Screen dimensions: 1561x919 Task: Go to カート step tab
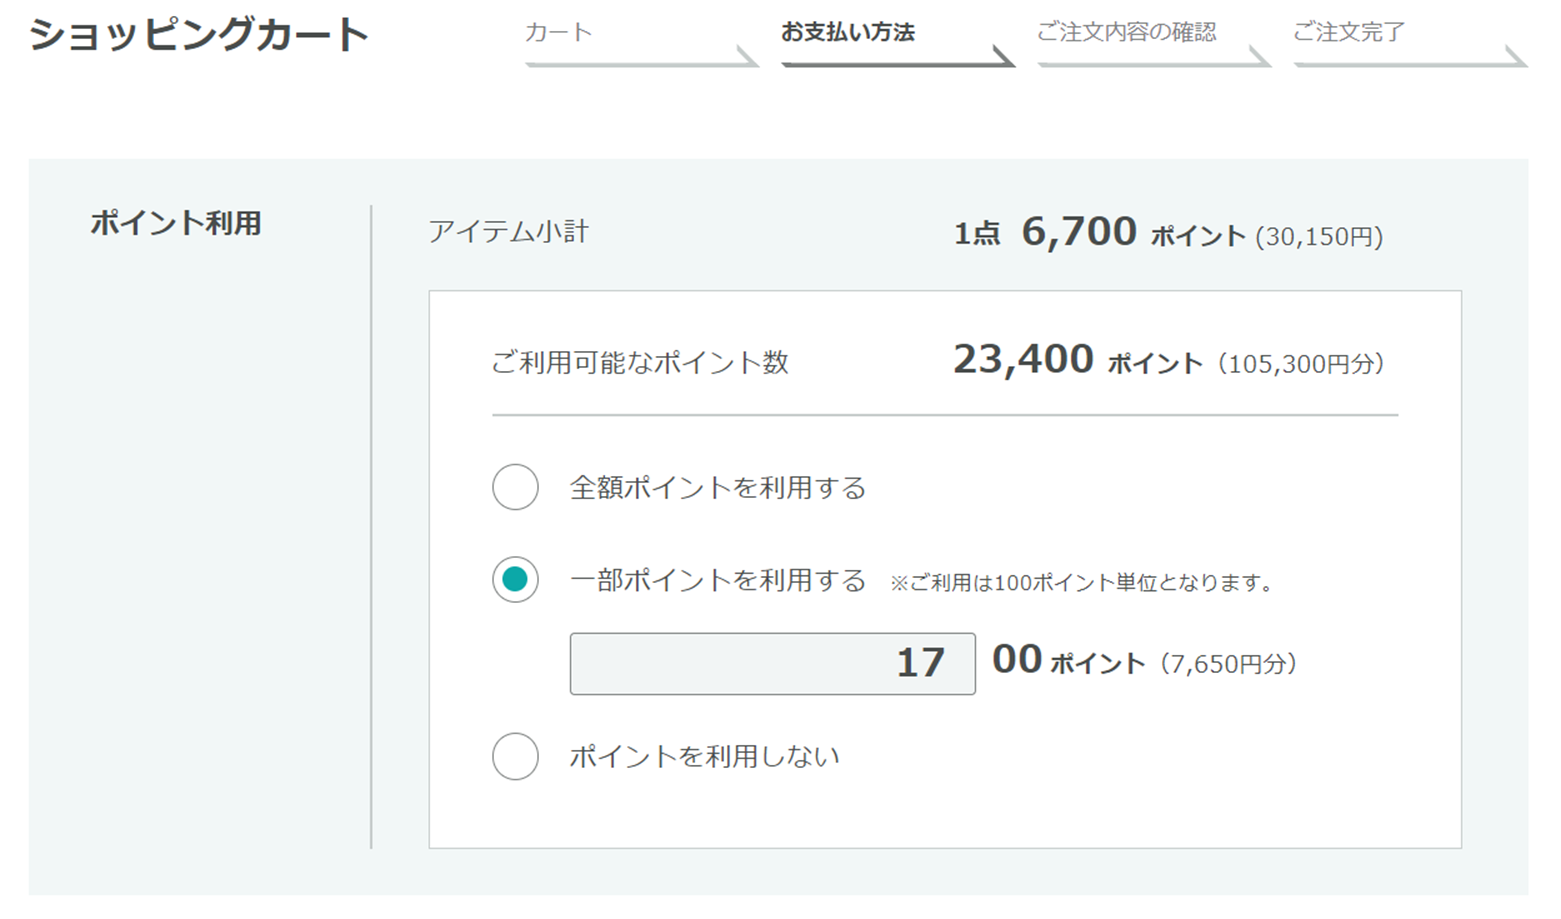click(641, 41)
